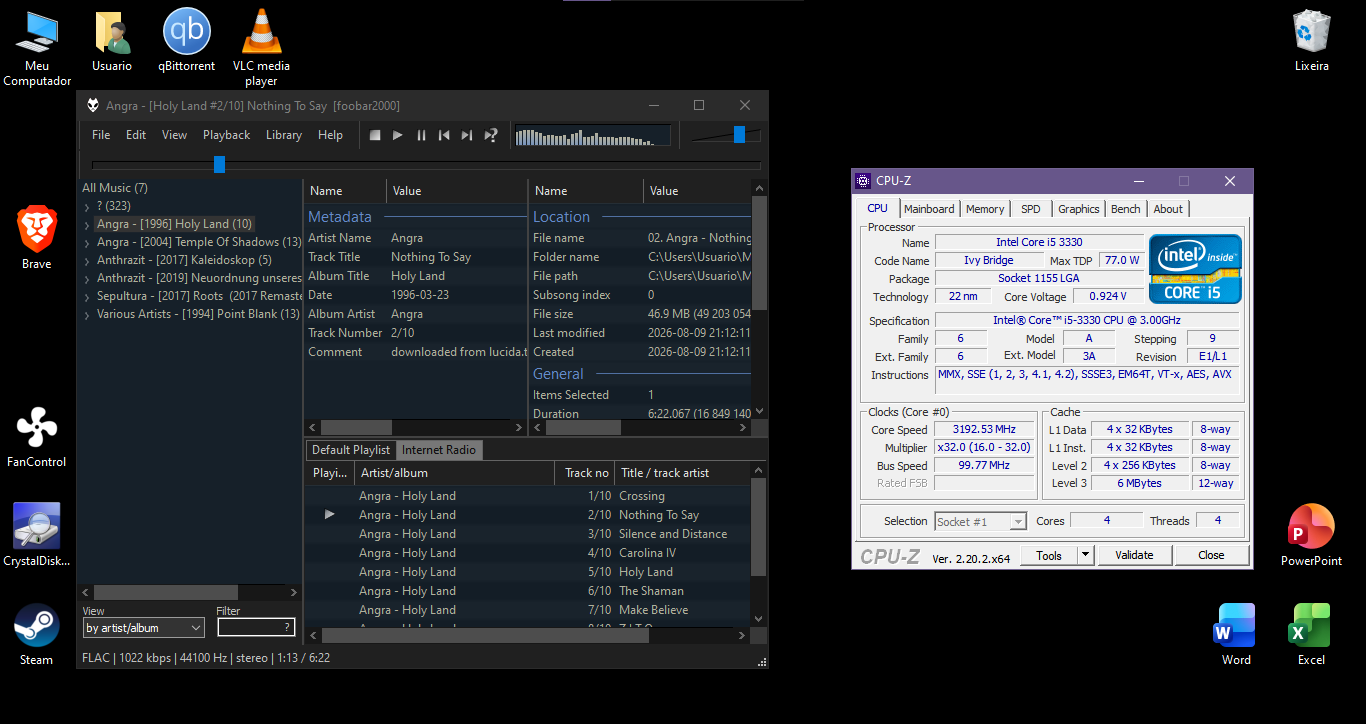Click the spectrum visualizer in foobar2000 toolbar
This screenshot has width=1366, height=724.
pos(593,135)
